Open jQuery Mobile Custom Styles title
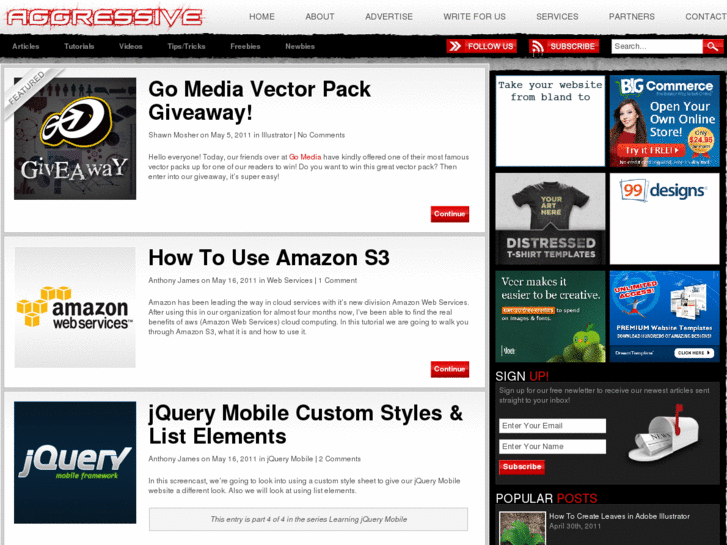The image size is (727, 545). (306, 424)
